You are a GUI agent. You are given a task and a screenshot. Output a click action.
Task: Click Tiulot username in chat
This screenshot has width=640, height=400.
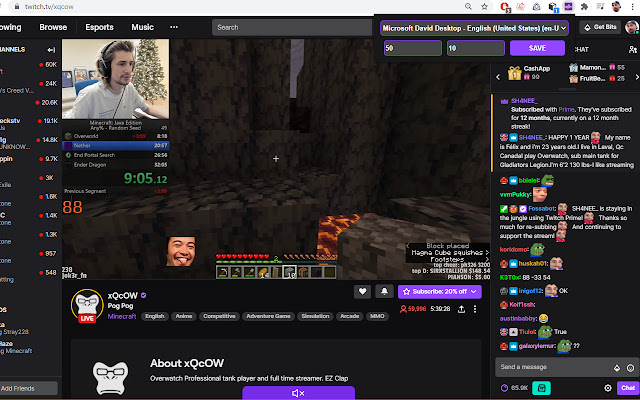[527, 332]
